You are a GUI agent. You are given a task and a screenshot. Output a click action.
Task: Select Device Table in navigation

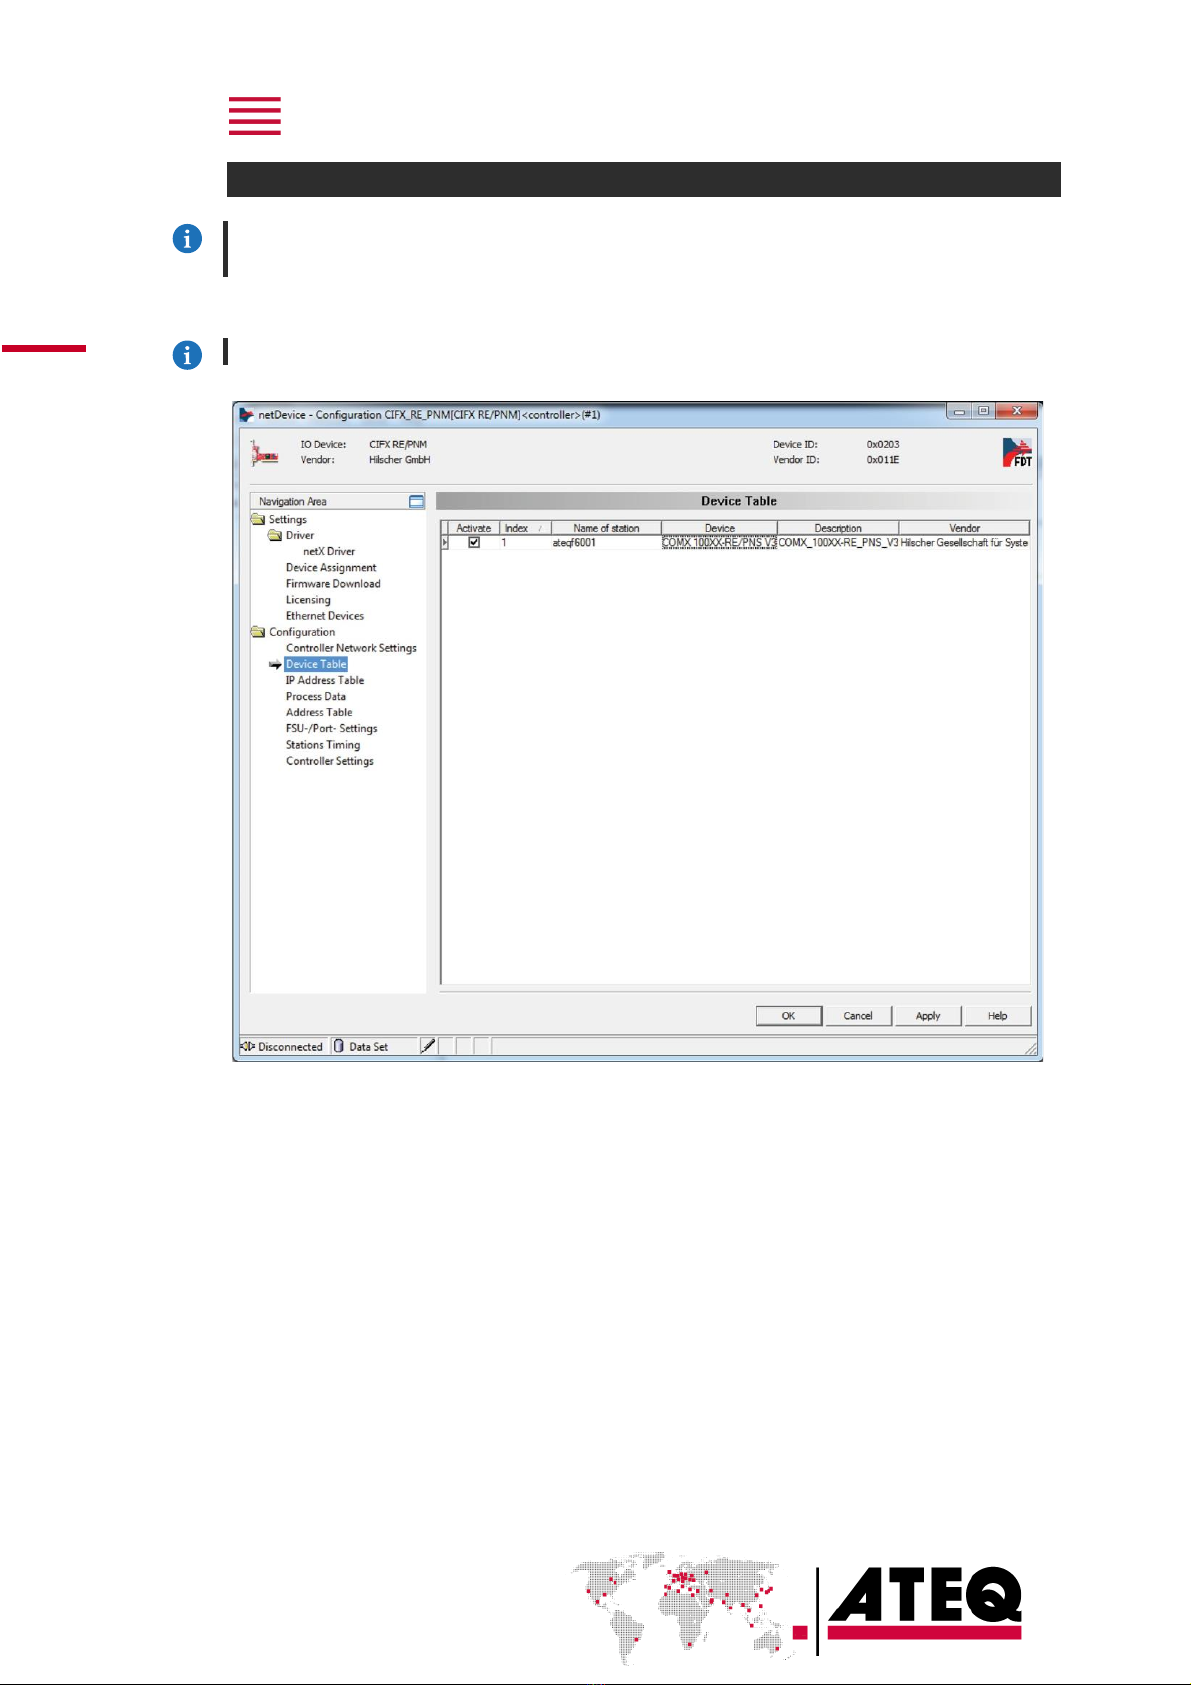(316, 664)
